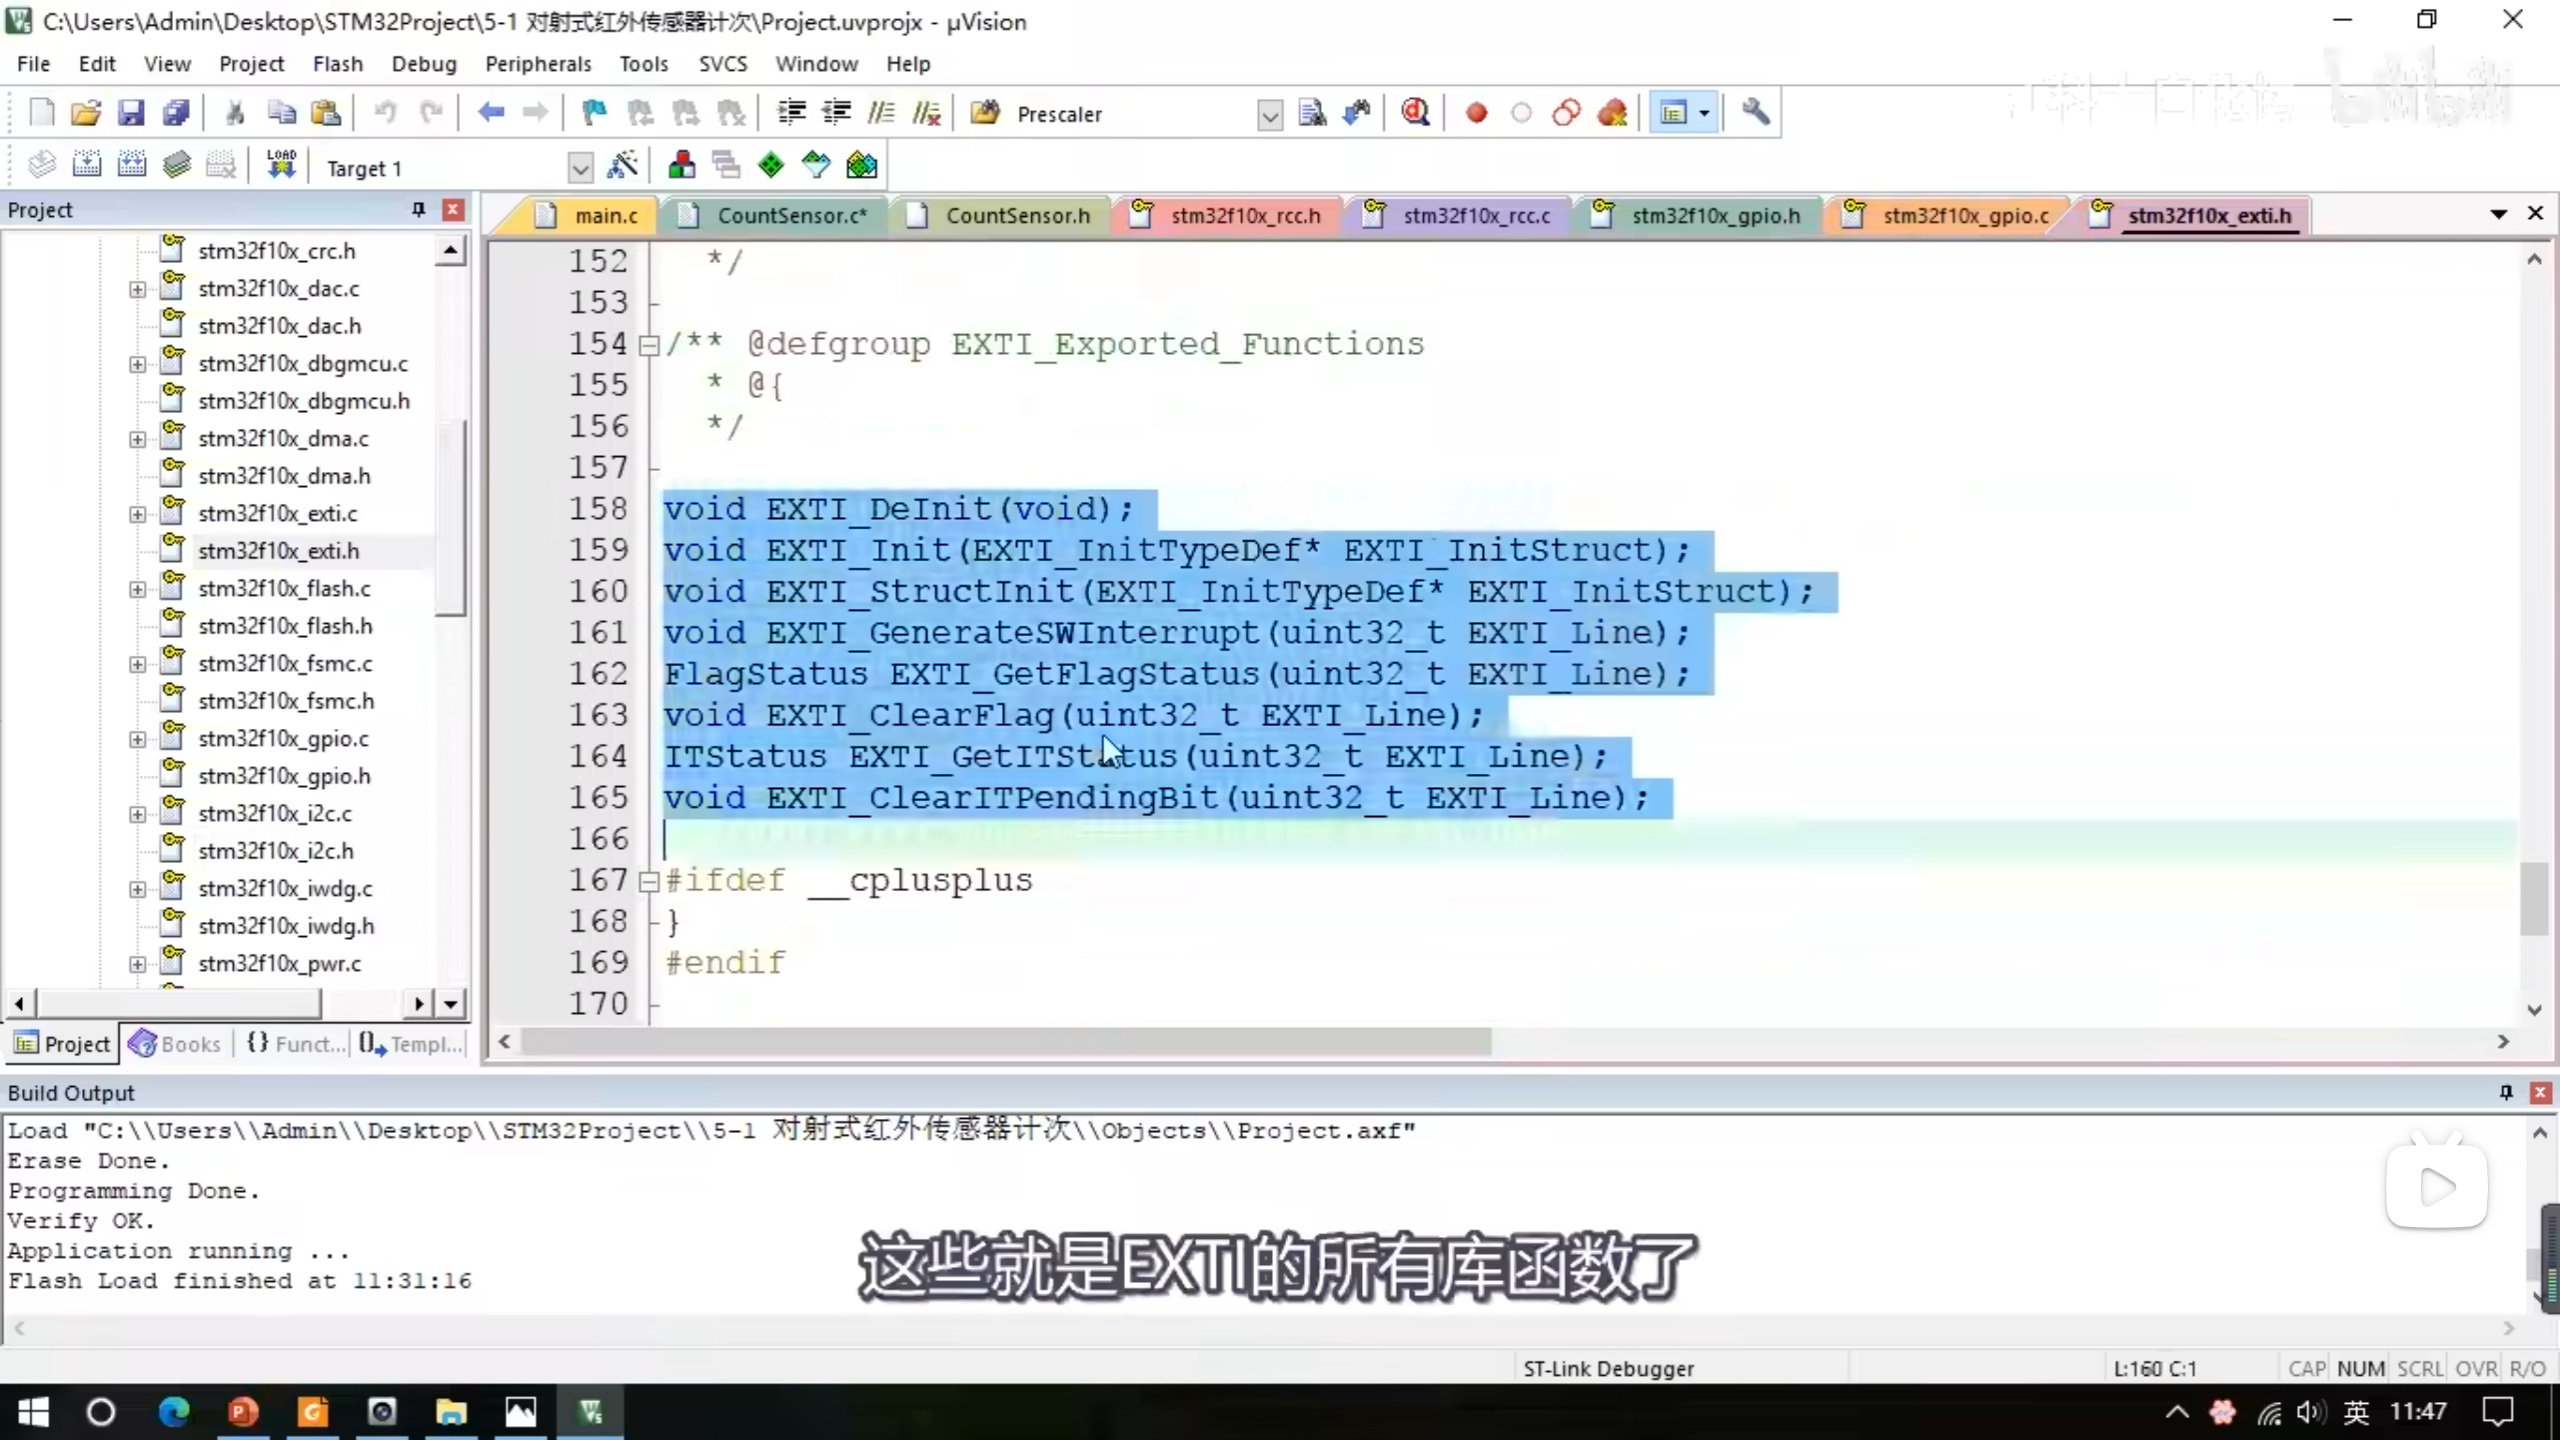Switch to the CountSensor.h tab
This screenshot has height=1440, width=2560.
[x=1016, y=216]
